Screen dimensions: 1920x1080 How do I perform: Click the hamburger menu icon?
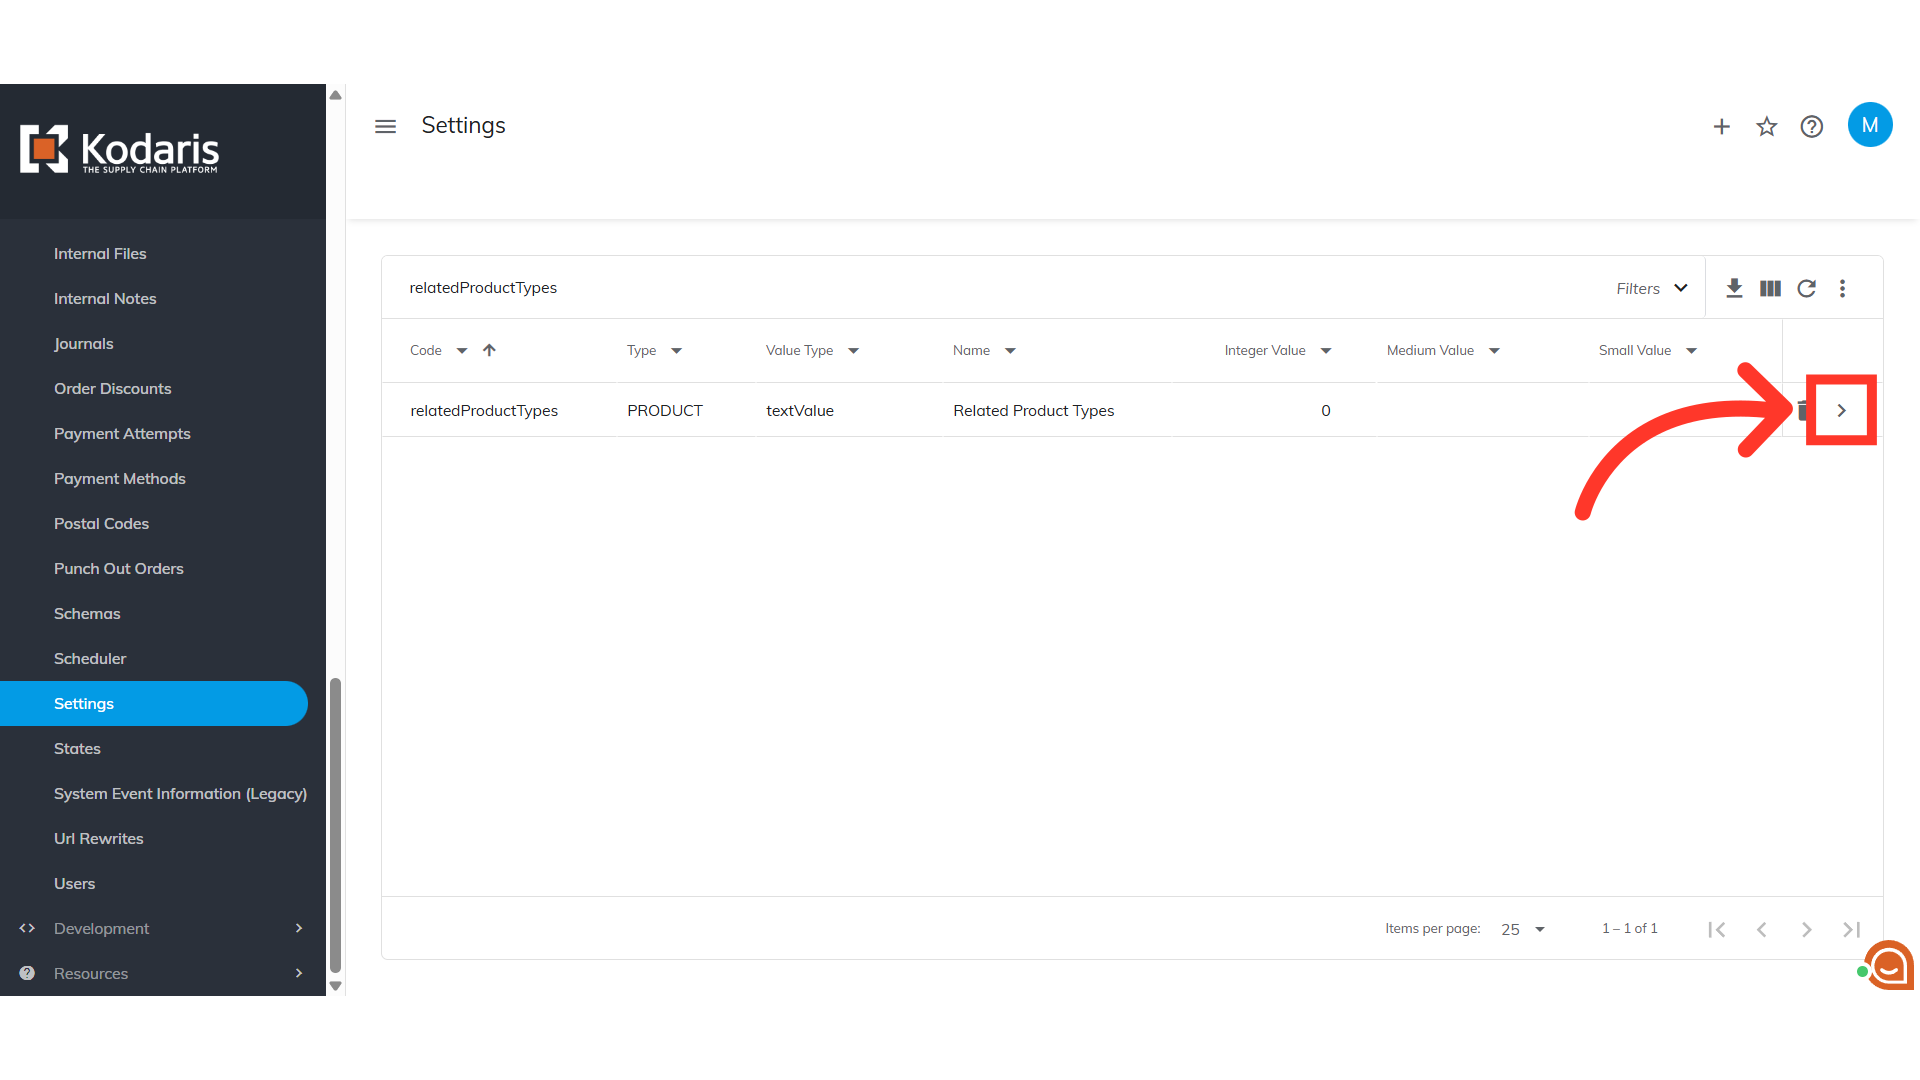coord(385,126)
